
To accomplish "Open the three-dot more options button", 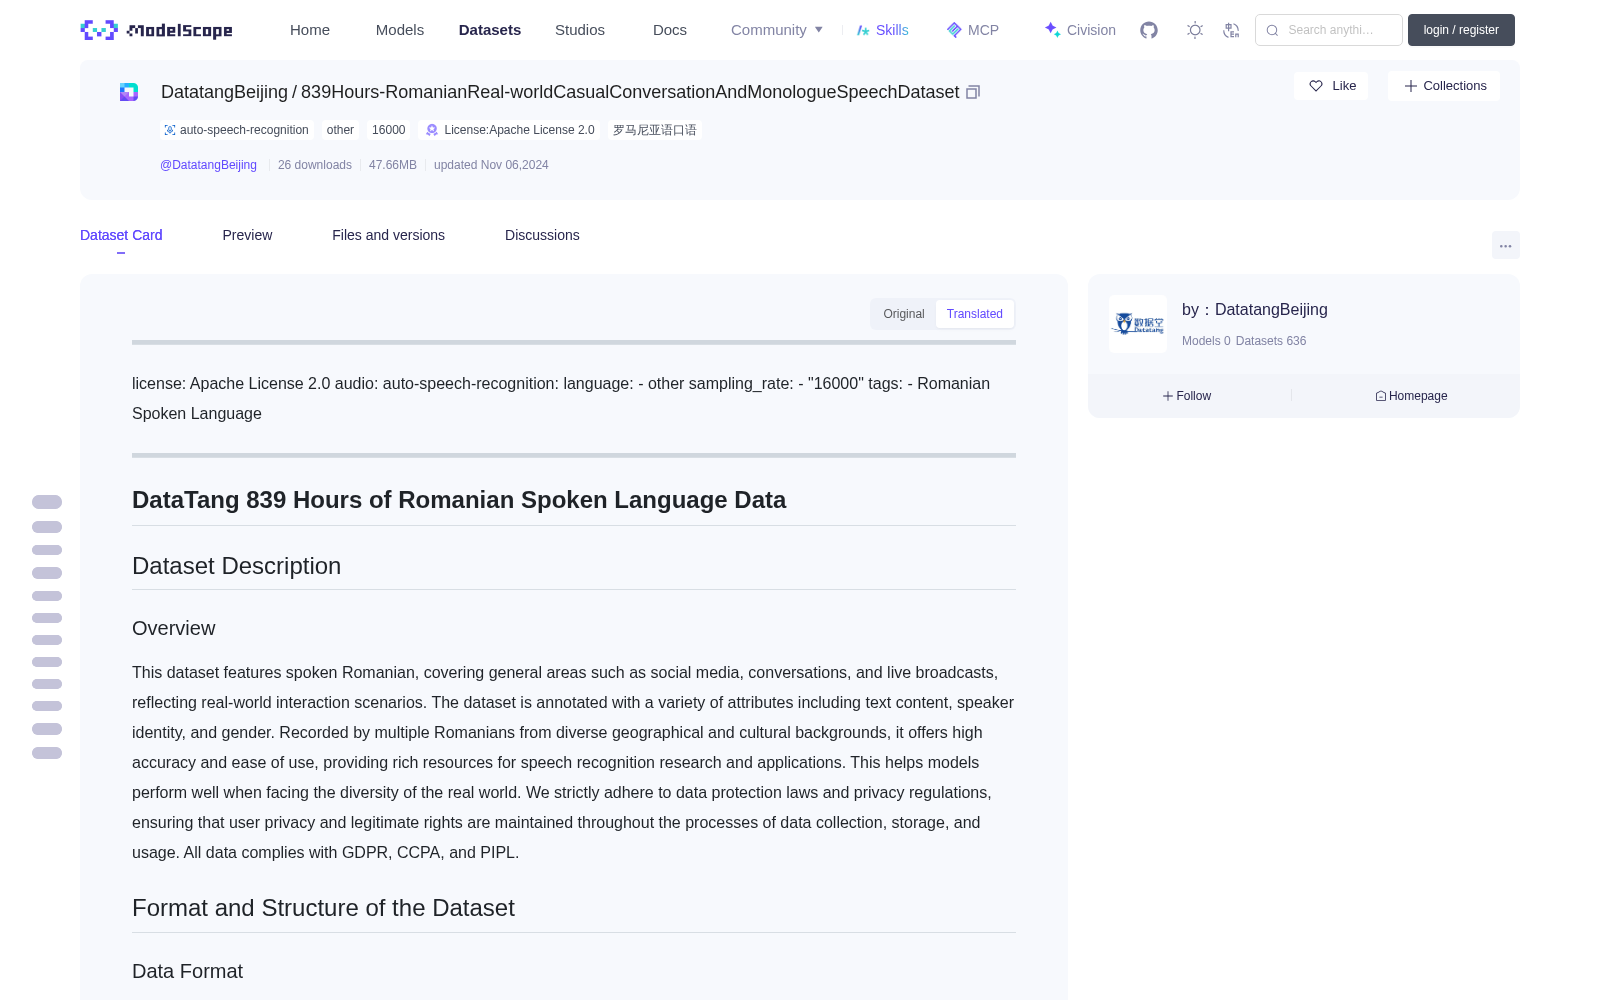I will (1505, 245).
